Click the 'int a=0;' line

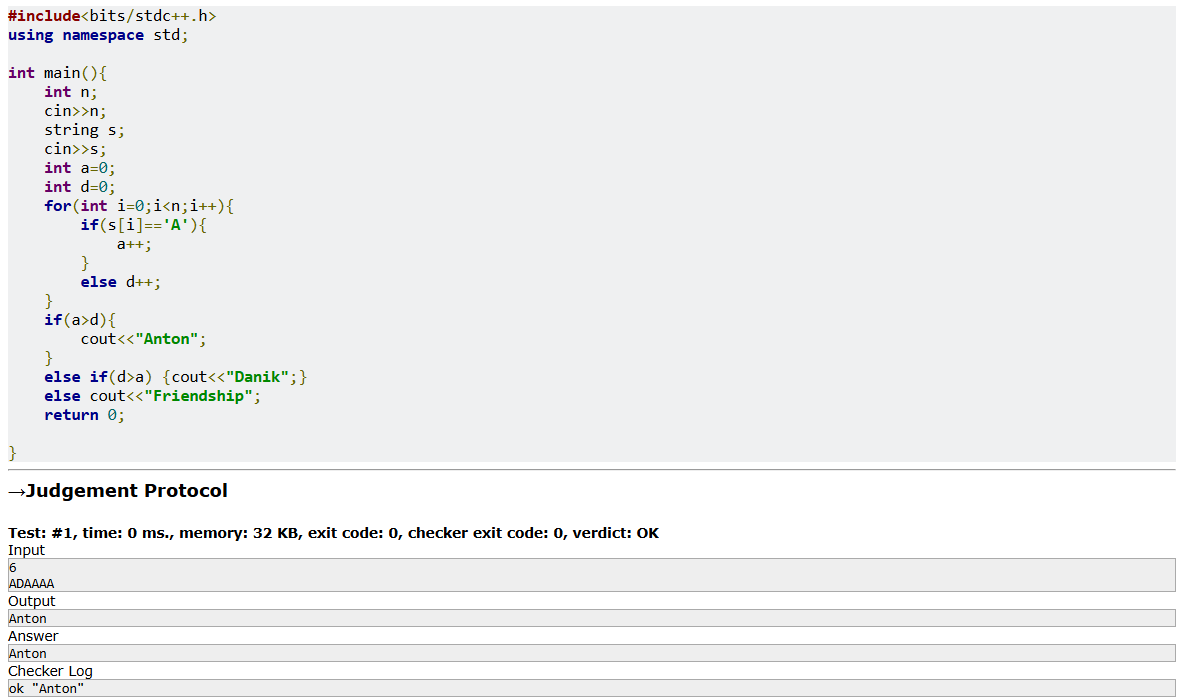point(79,168)
